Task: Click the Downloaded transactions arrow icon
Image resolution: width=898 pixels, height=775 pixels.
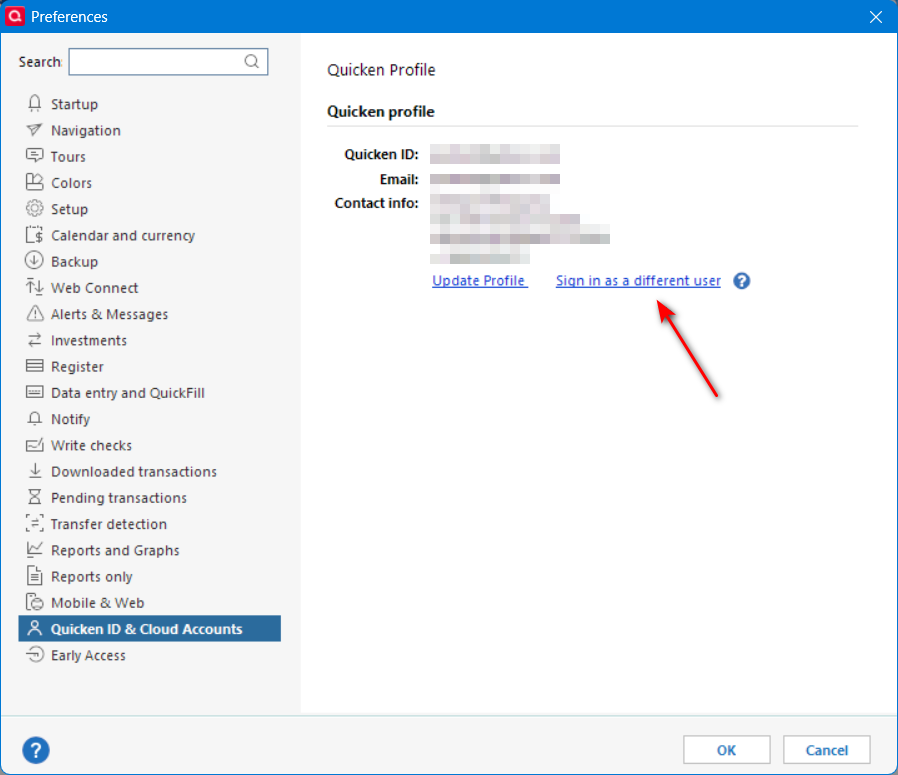Action: click(x=34, y=471)
